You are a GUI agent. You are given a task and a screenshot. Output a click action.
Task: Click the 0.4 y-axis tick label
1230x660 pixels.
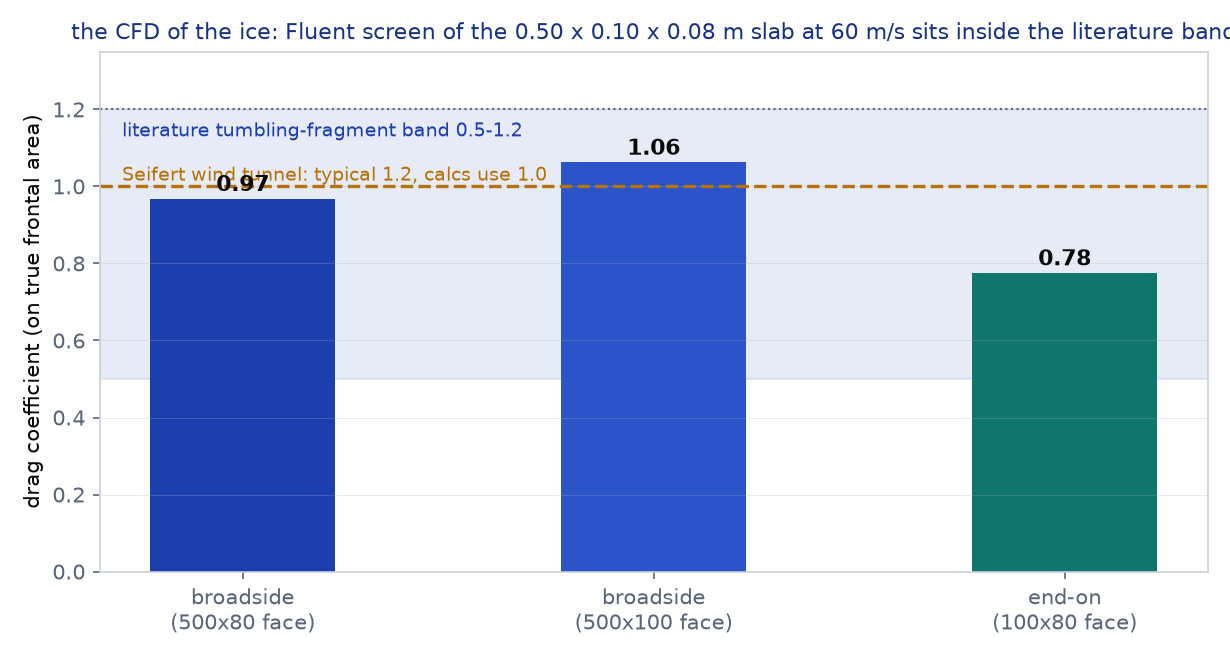tap(72, 418)
